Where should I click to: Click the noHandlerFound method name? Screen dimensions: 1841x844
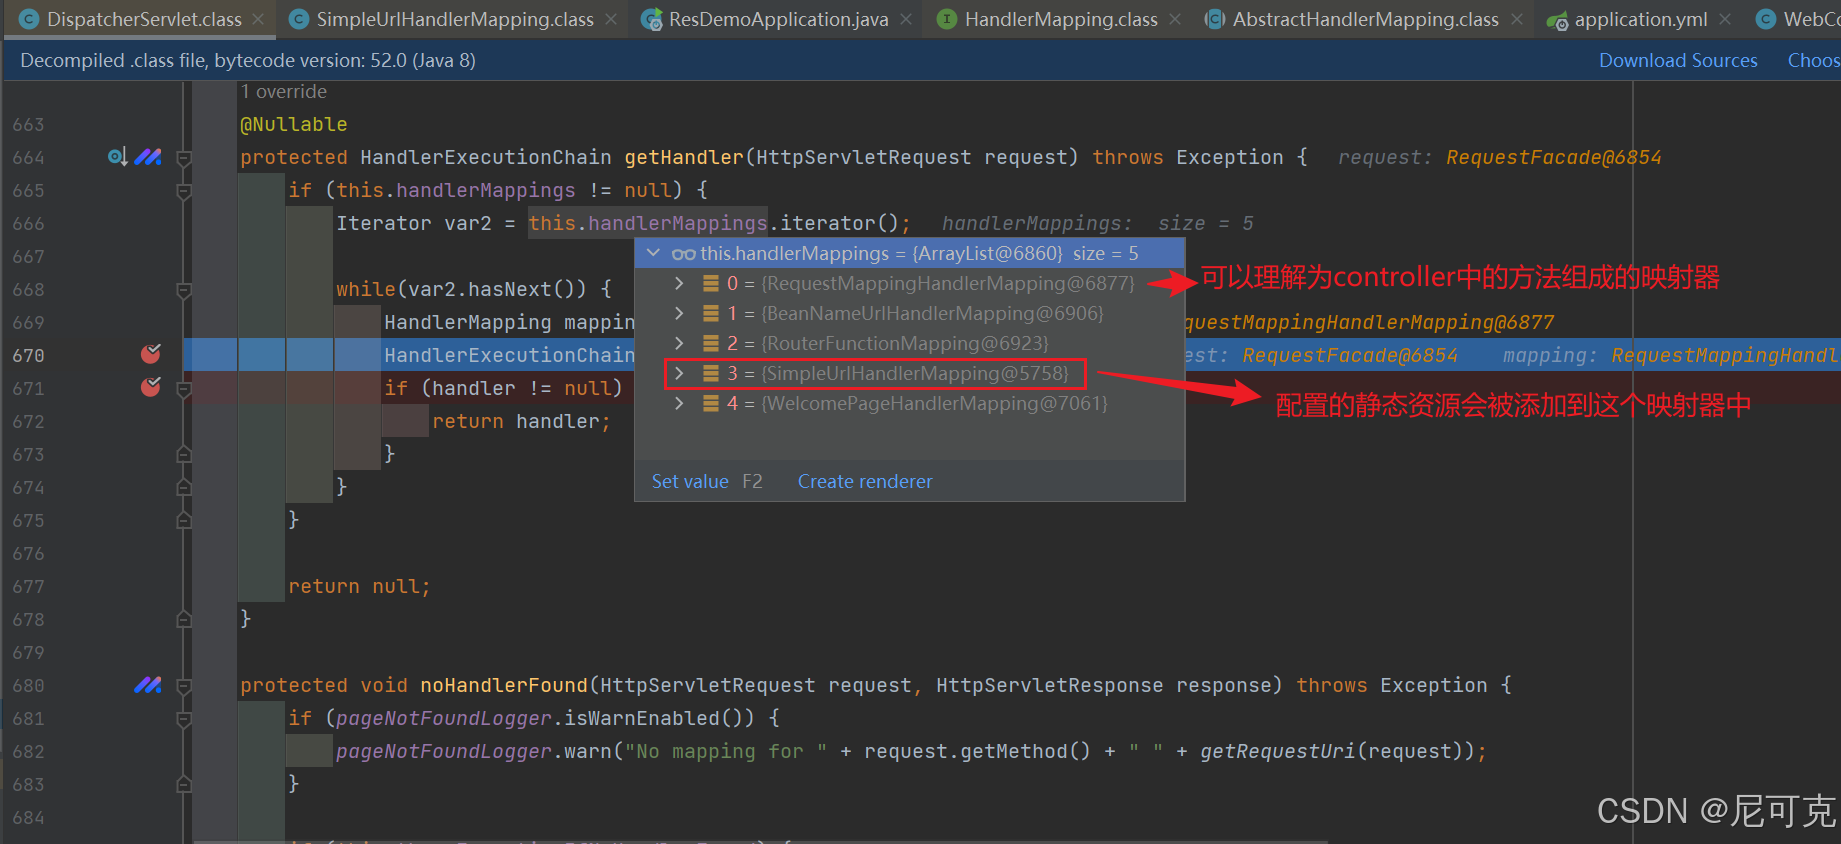point(504,685)
